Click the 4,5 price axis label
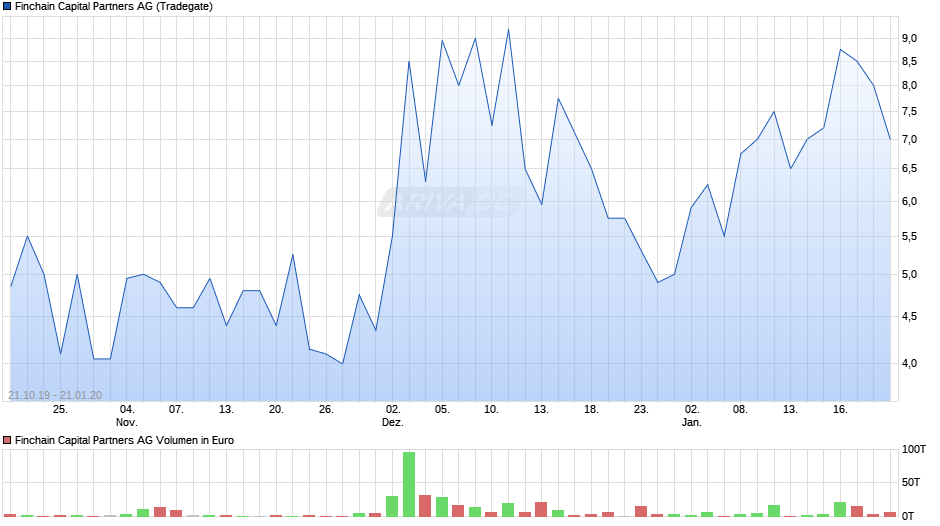This screenshot has width=940, height=526. (x=909, y=316)
